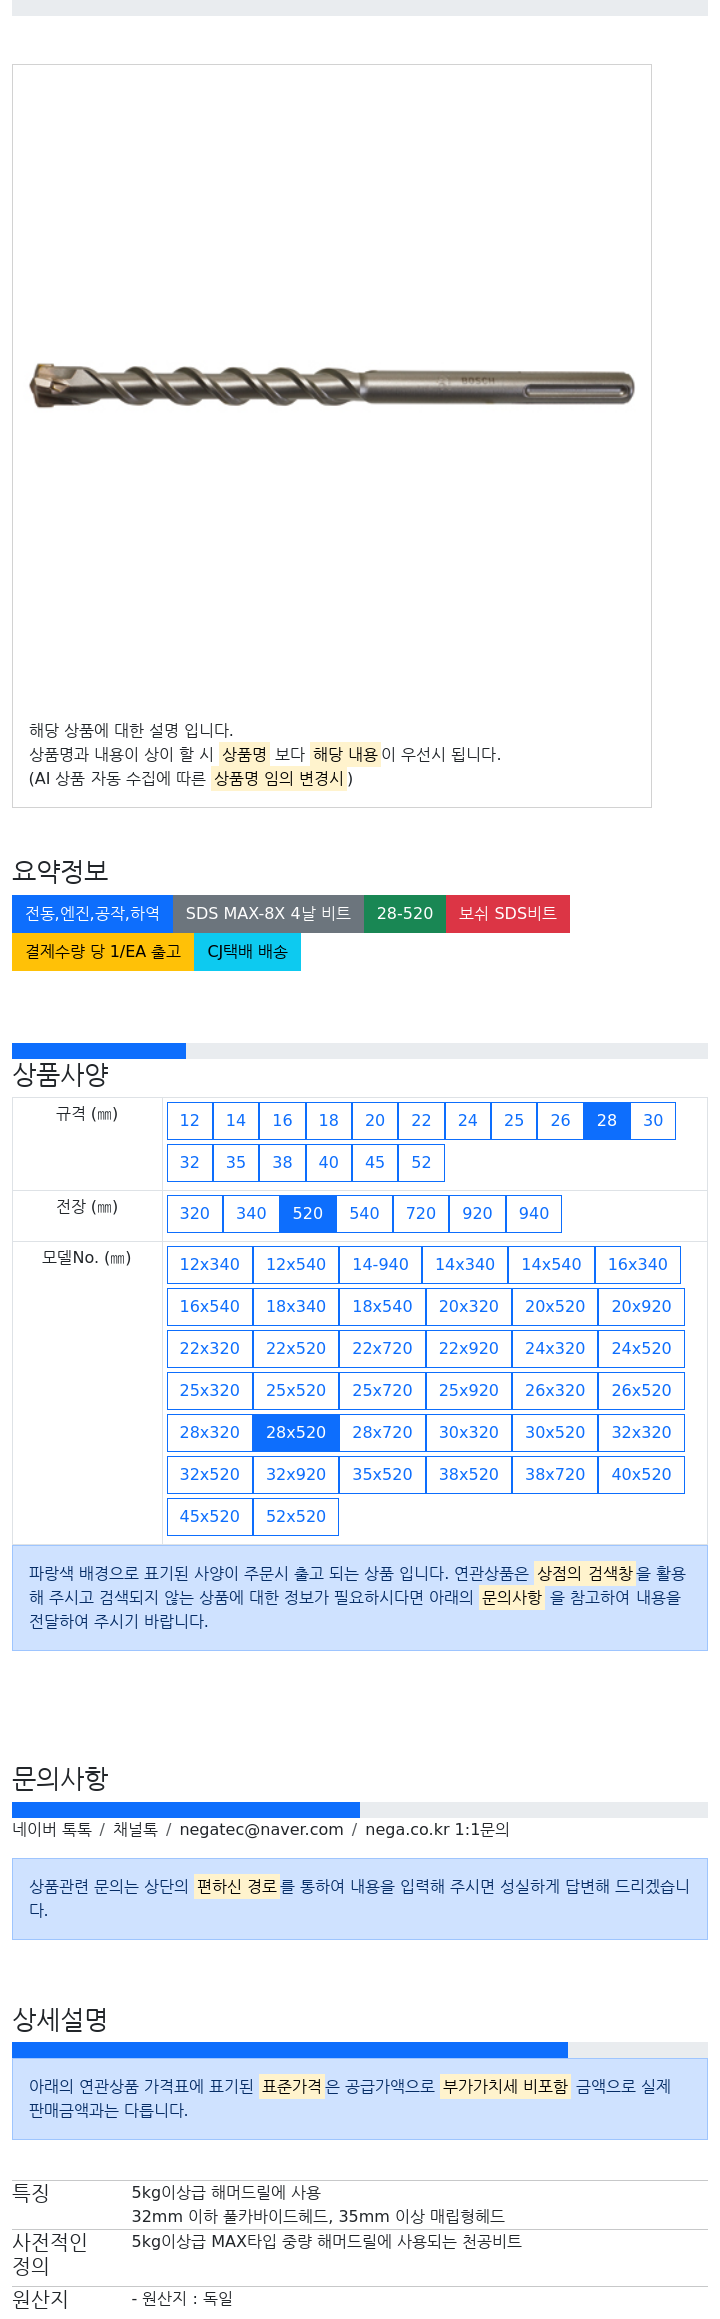This screenshot has height=2319, width=720.
Task: Click the negatec@naver.com email link
Action: [x=261, y=1829]
